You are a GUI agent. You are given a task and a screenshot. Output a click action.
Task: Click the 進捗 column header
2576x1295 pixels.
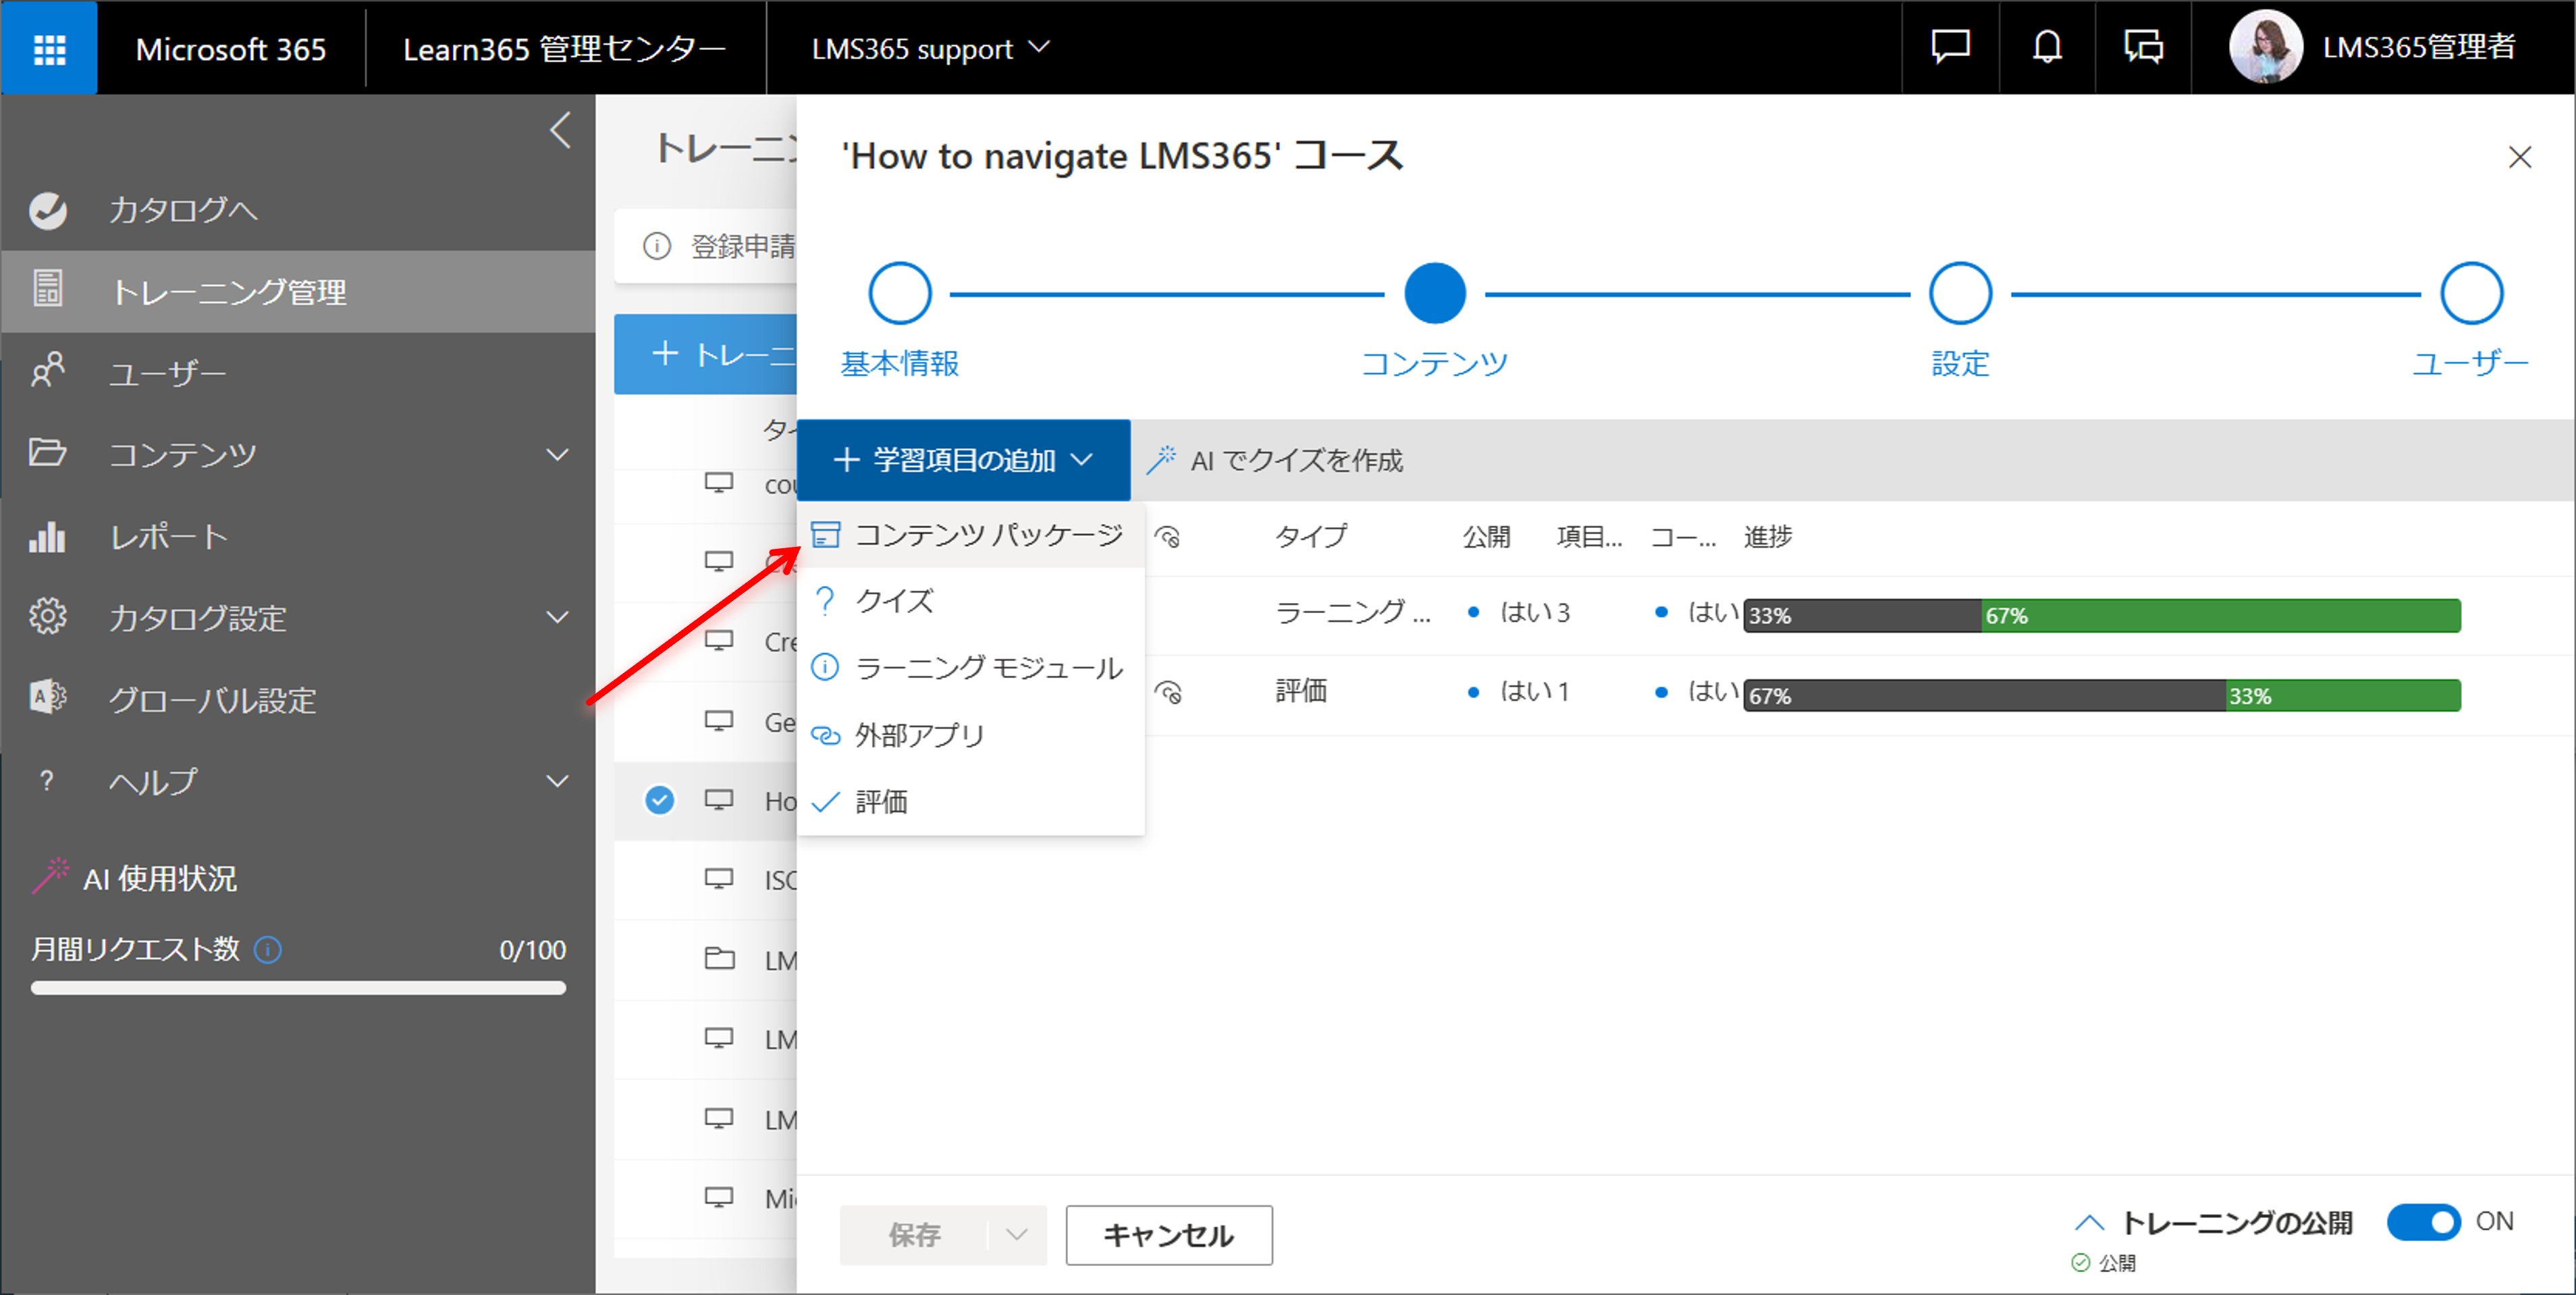tap(1768, 537)
